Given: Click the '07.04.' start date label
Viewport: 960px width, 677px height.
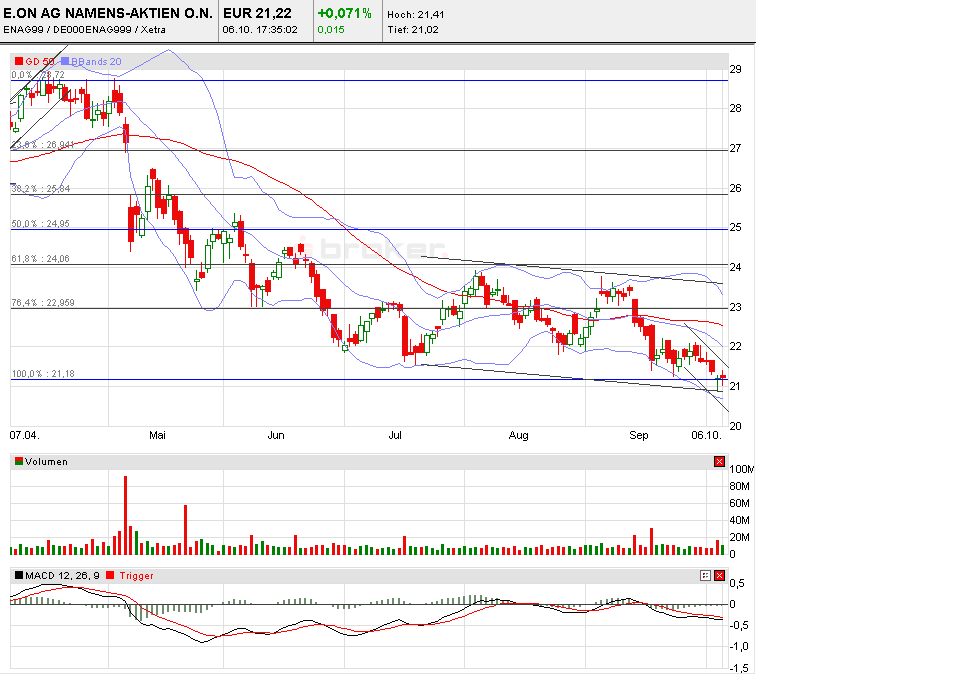Looking at the screenshot, I should coord(24,435).
